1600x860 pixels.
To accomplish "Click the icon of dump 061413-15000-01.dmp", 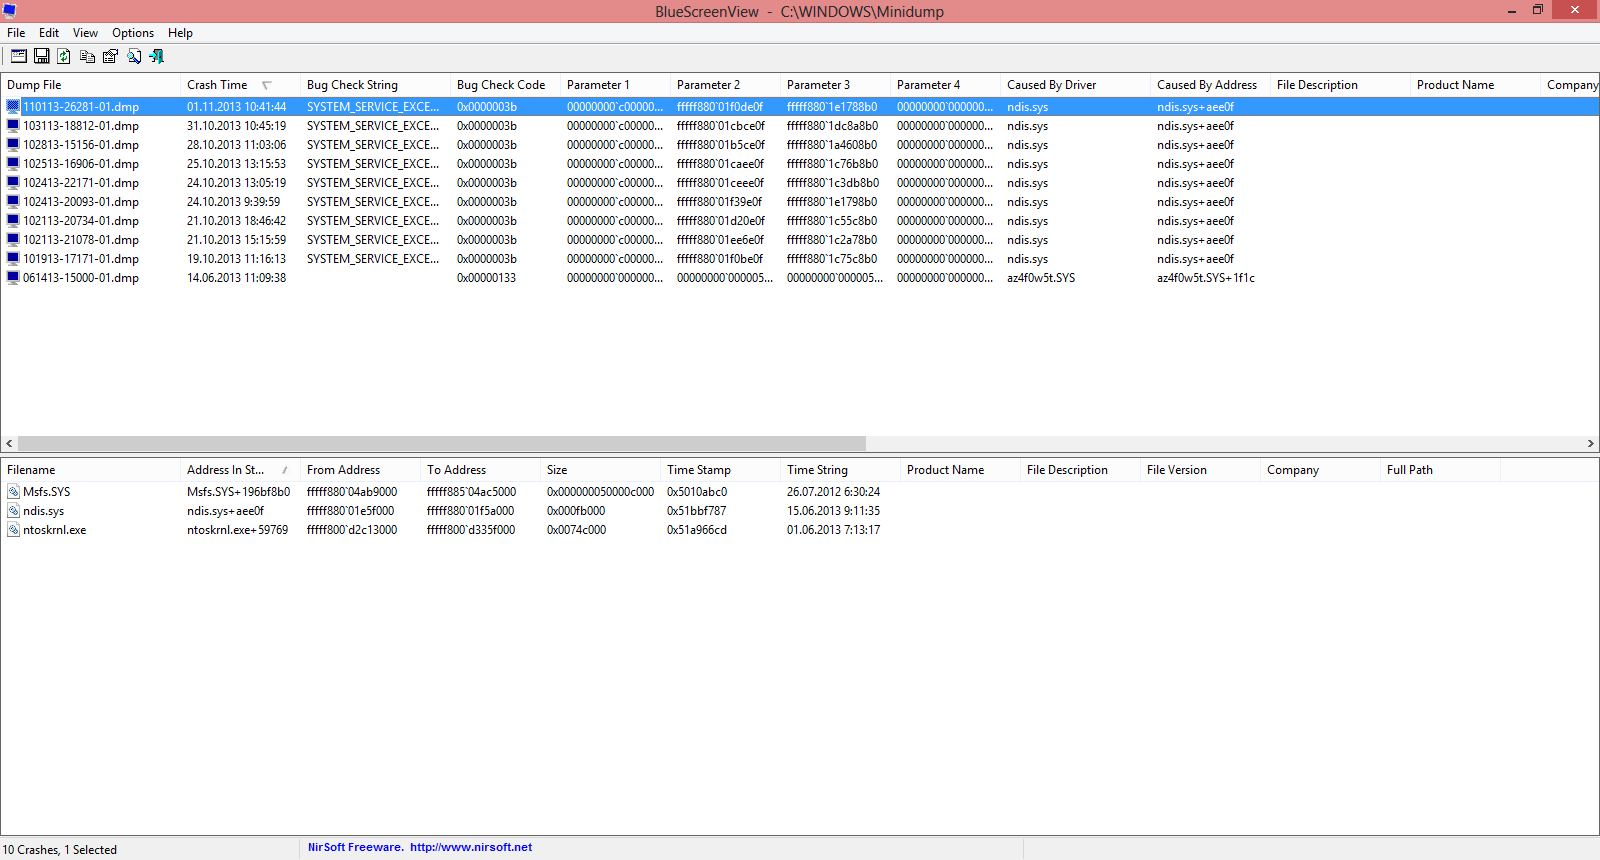I will point(13,277).
